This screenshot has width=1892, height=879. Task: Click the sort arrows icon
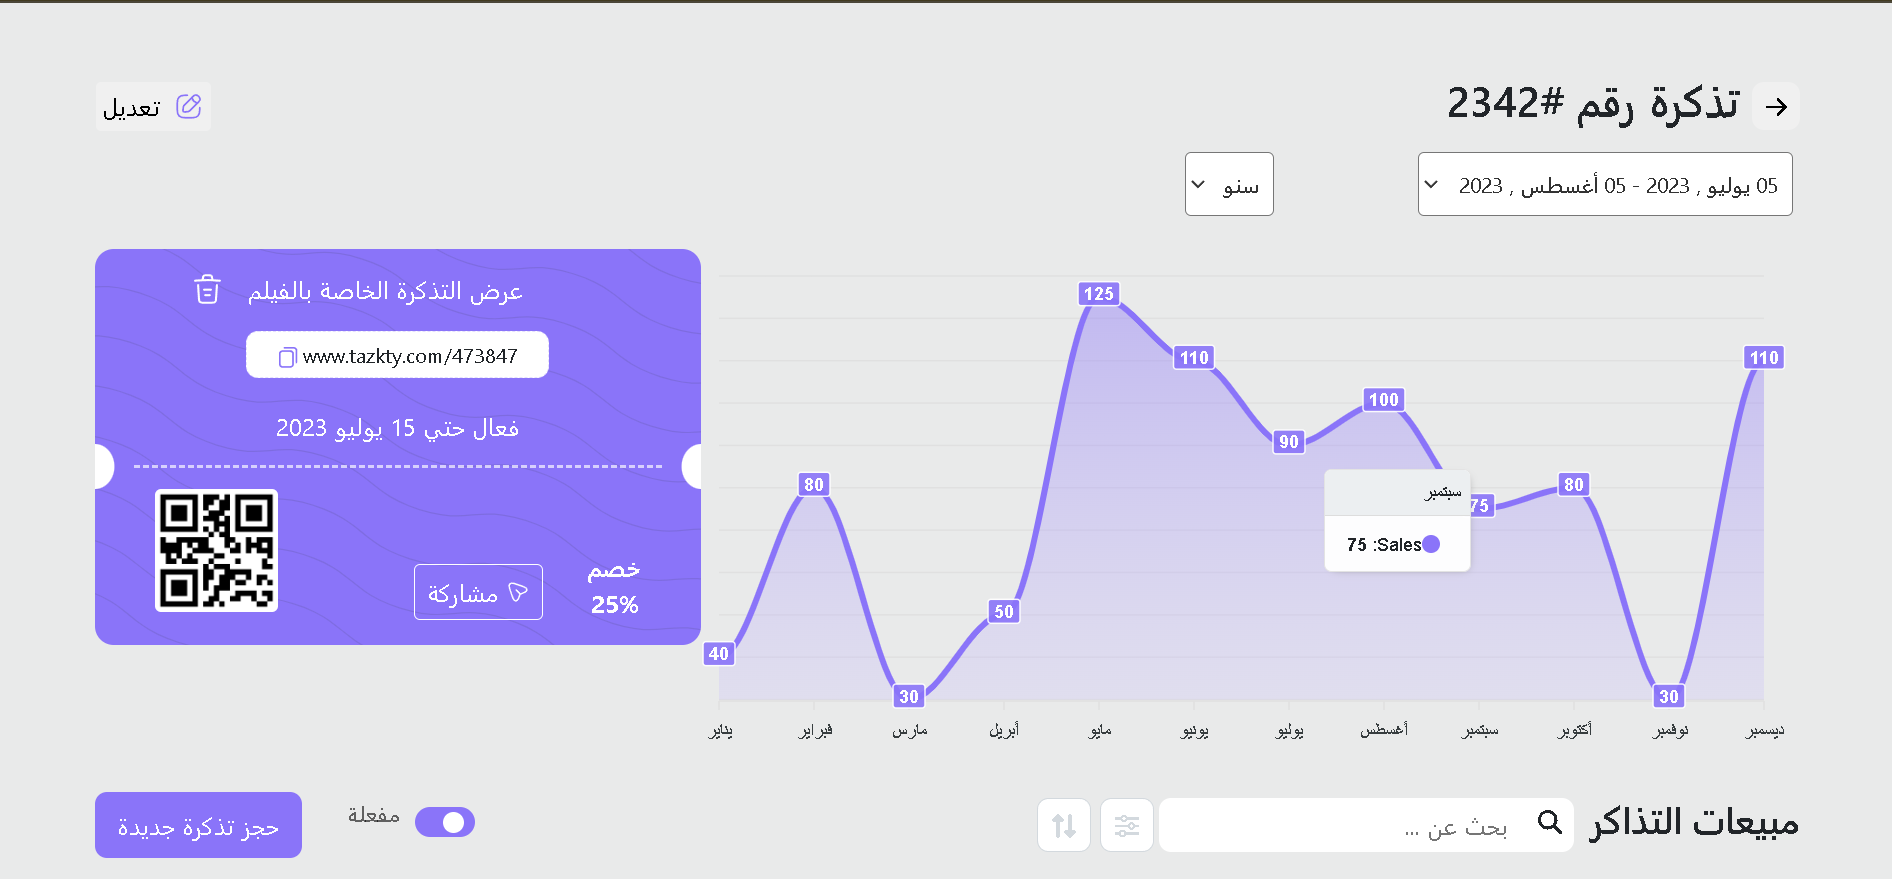pyautogui.click(x=1064, y=825)
